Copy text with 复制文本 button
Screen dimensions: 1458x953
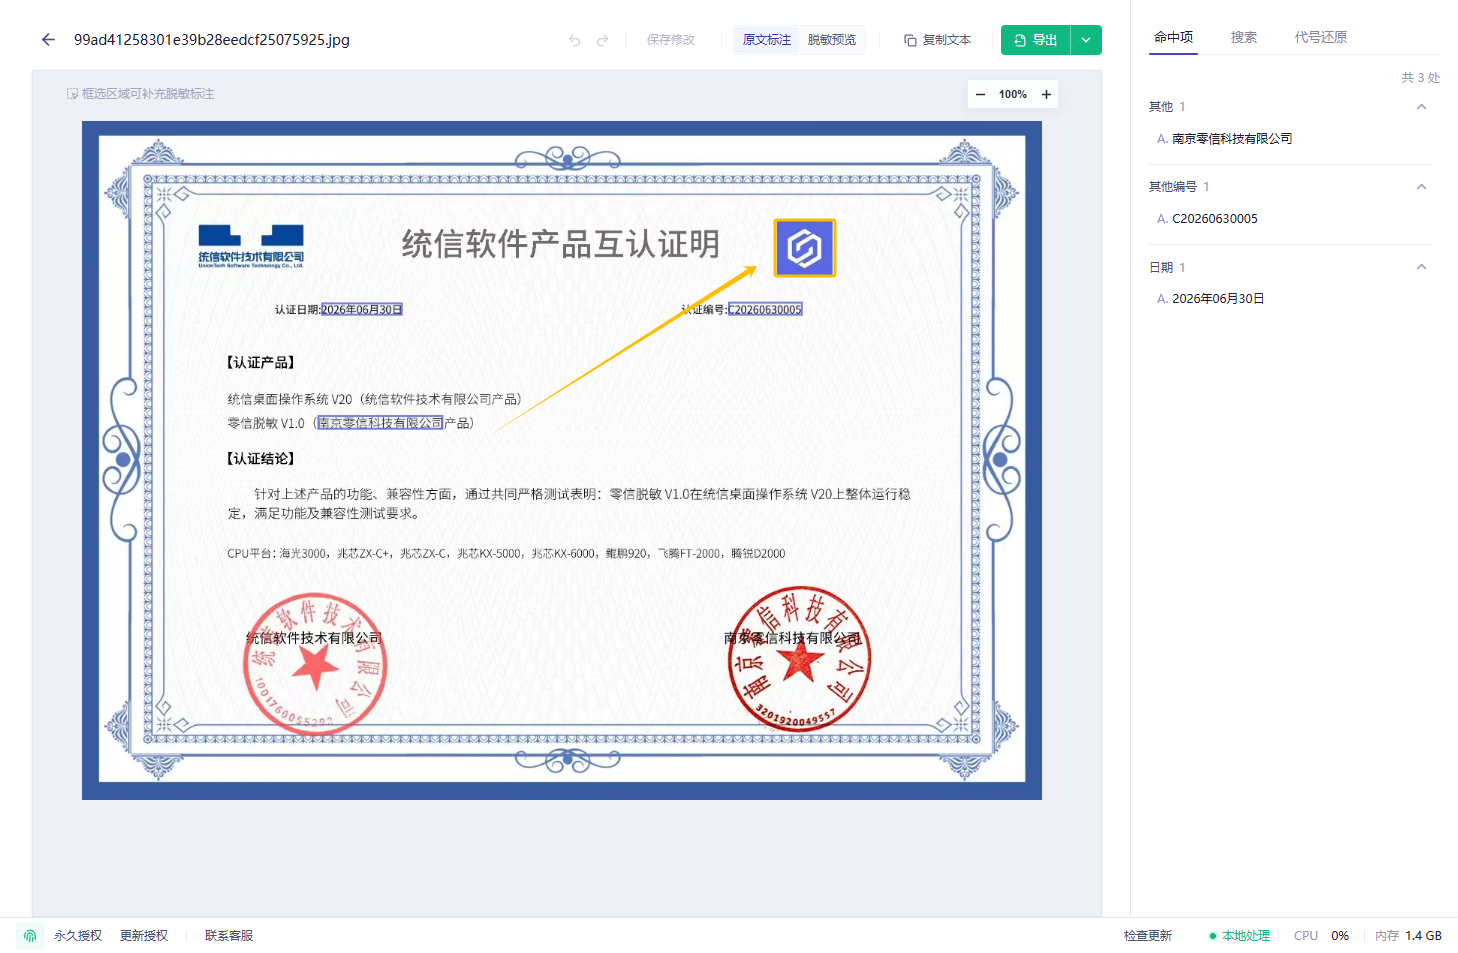938,40
